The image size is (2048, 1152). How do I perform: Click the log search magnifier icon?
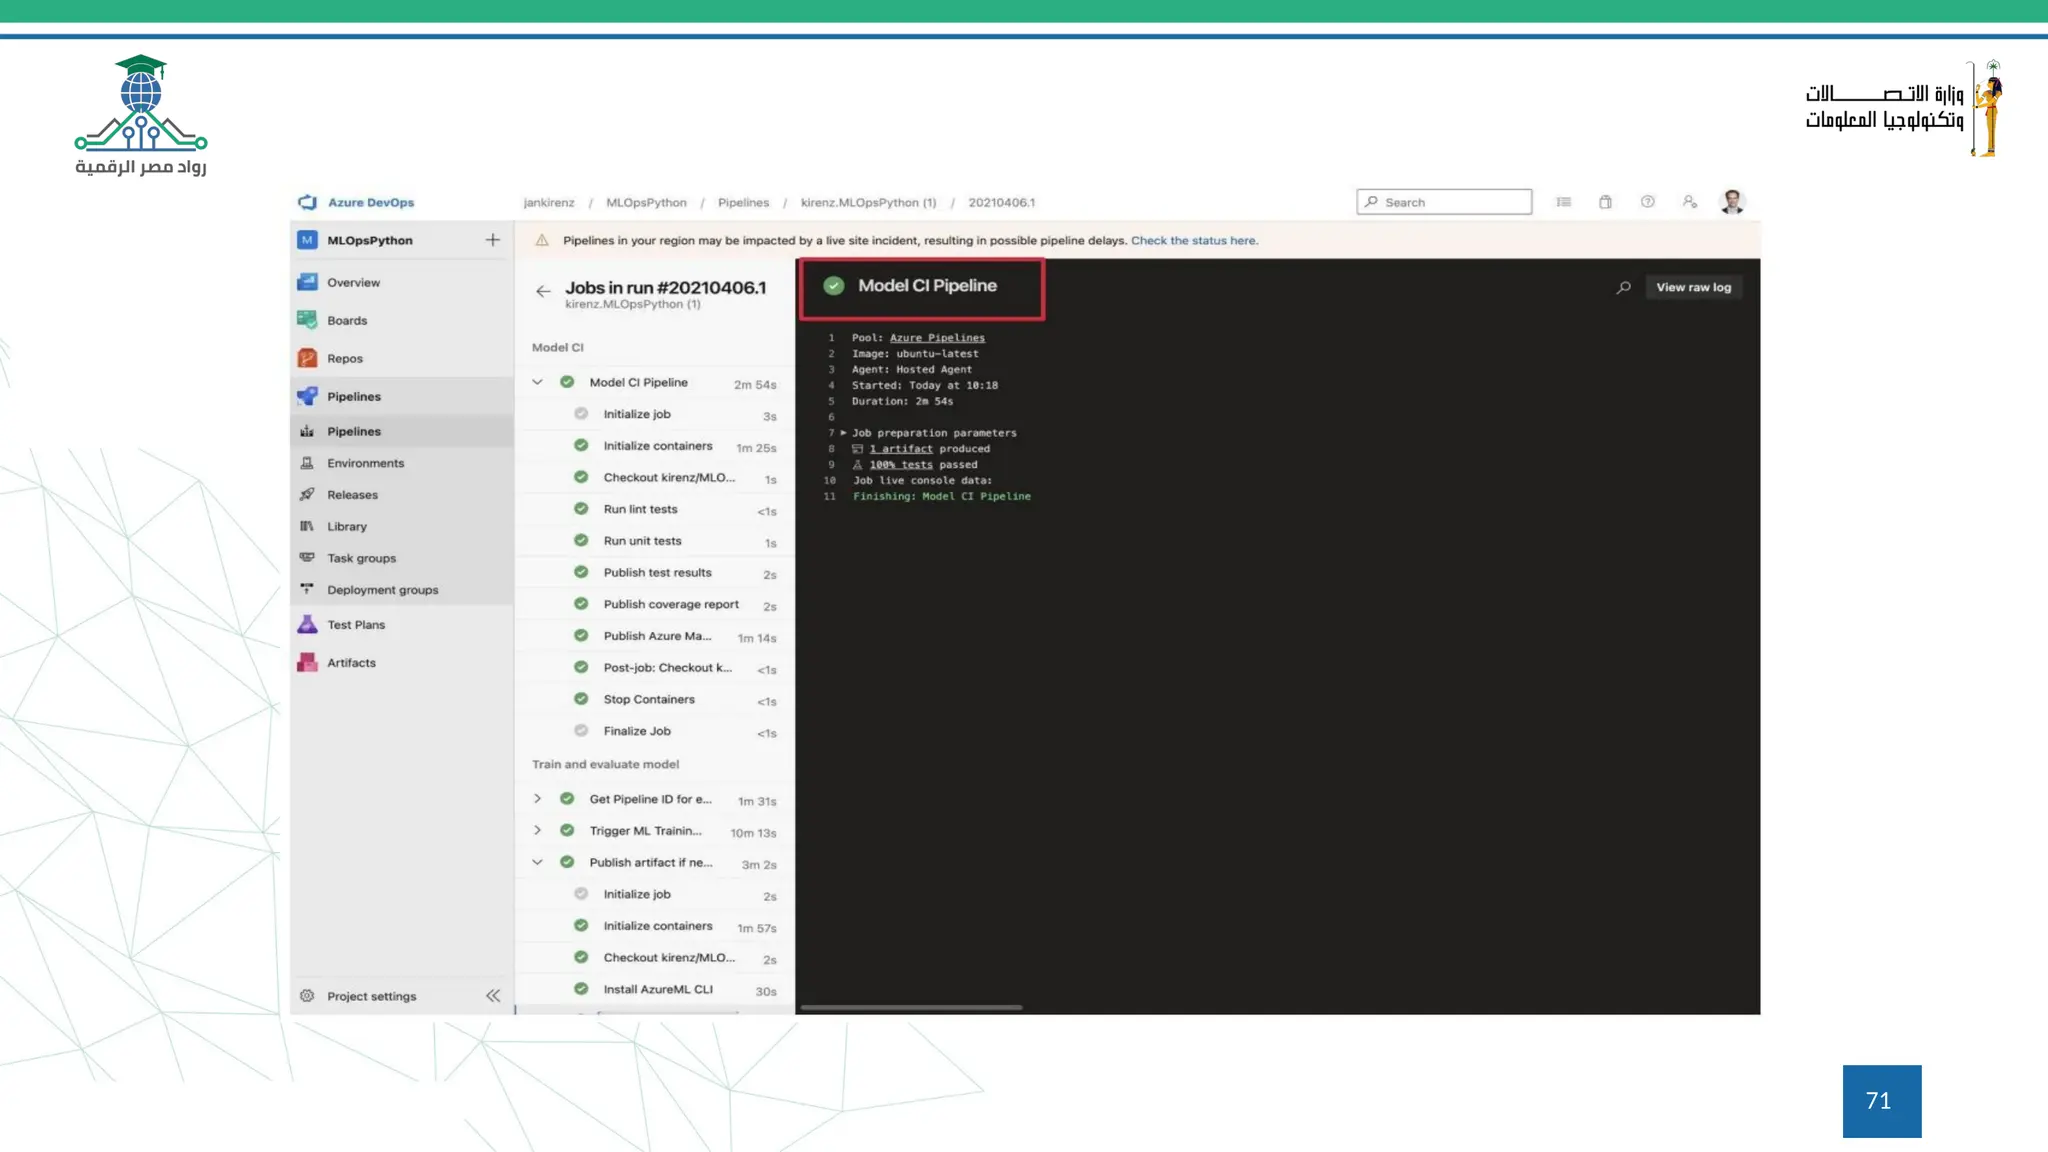(x=1623, y=288)
